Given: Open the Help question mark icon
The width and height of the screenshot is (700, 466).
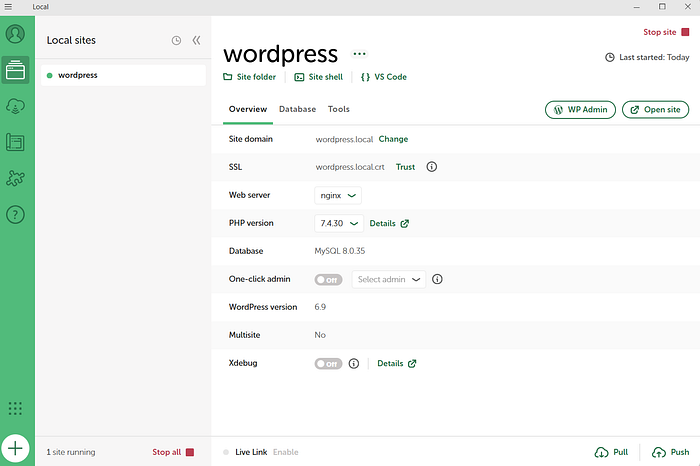Looking at the screenshot, I should (15, 215).
